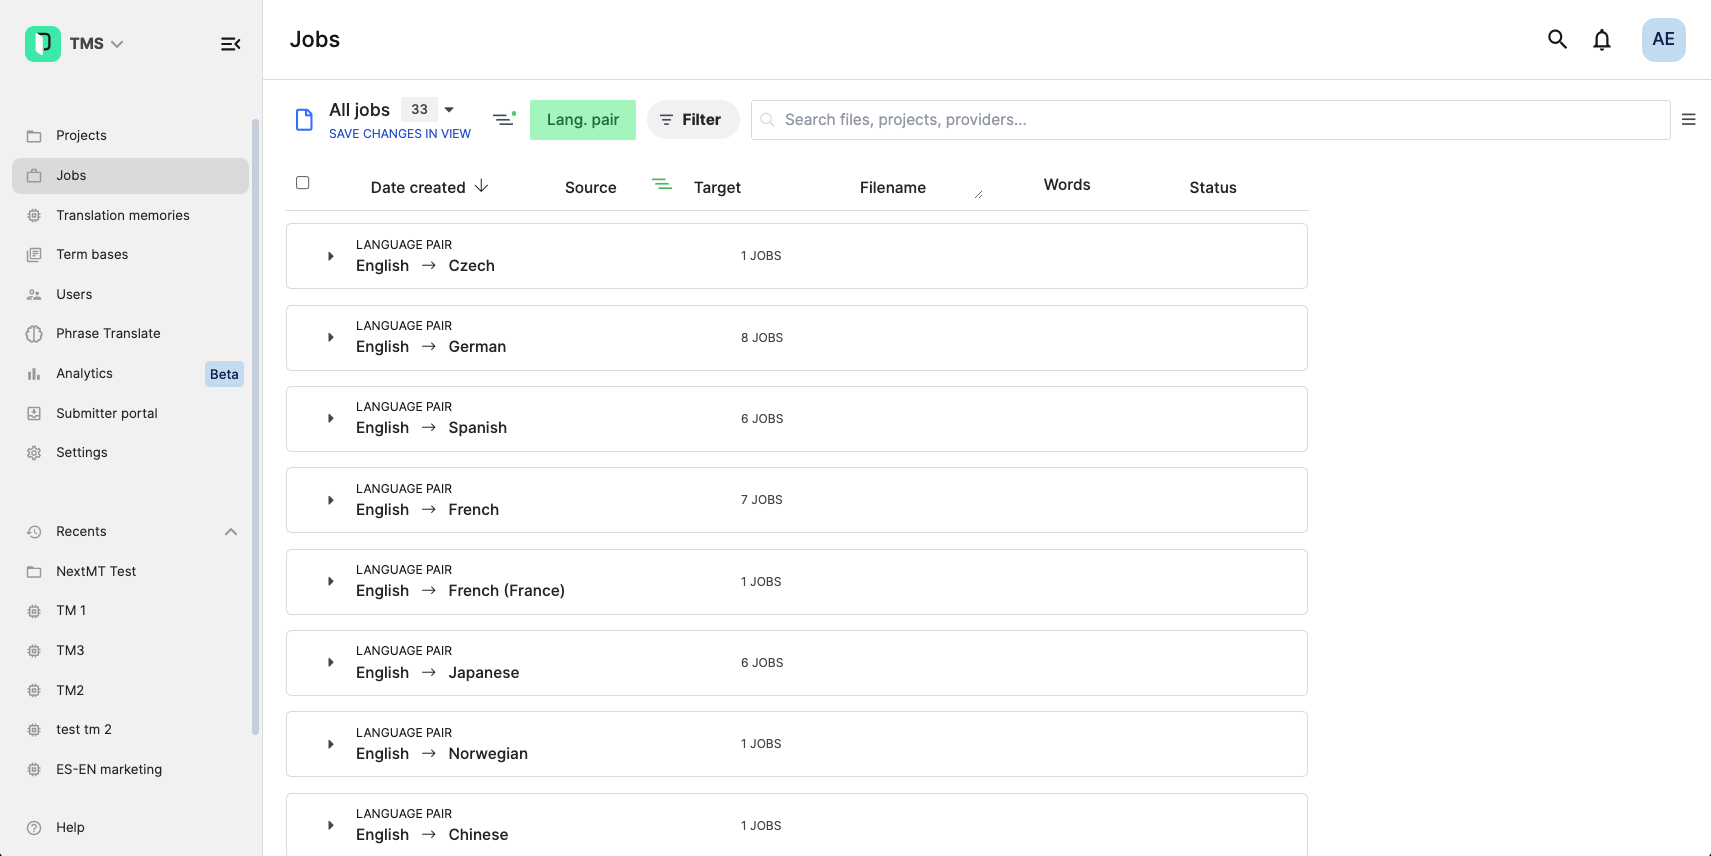Collapse the Recents section
Viewport: 1711px width, 856px height.
231,532
